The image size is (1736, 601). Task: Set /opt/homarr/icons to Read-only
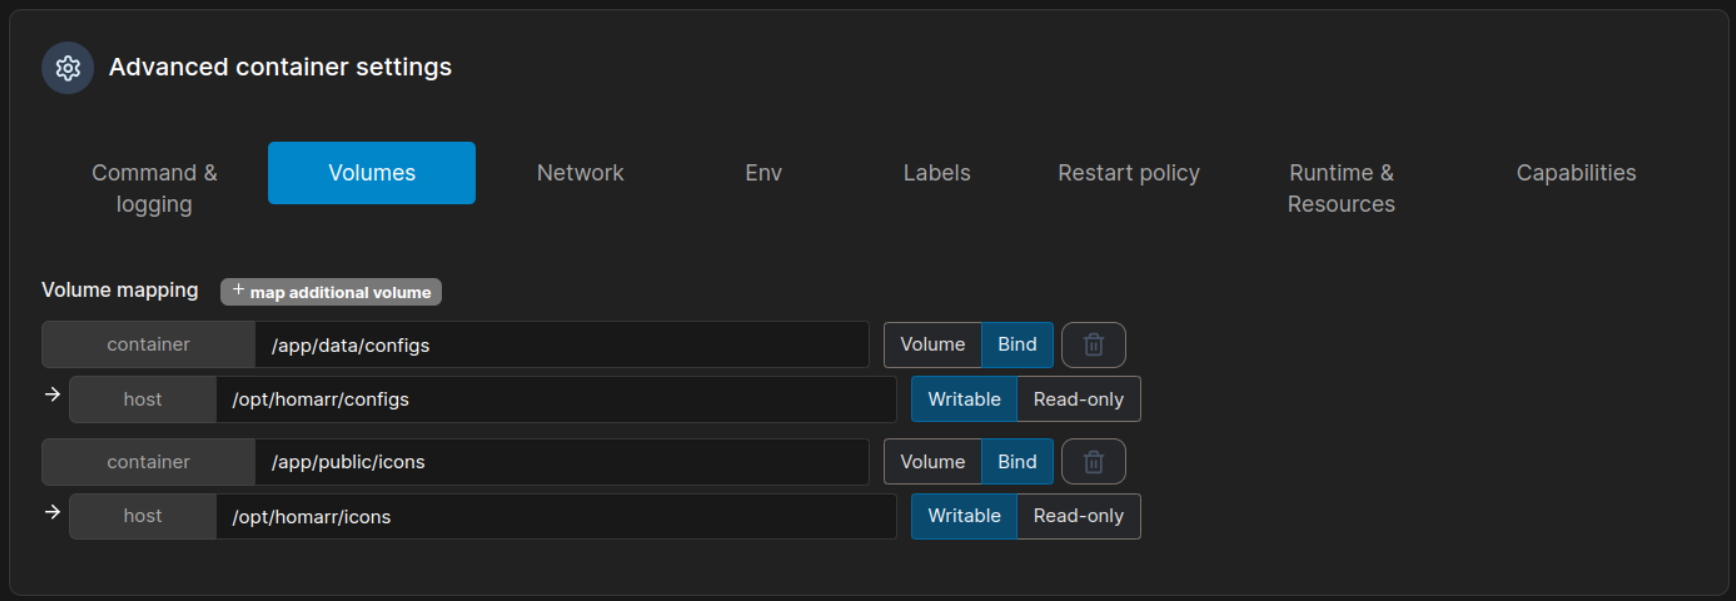coord(1078,516)
